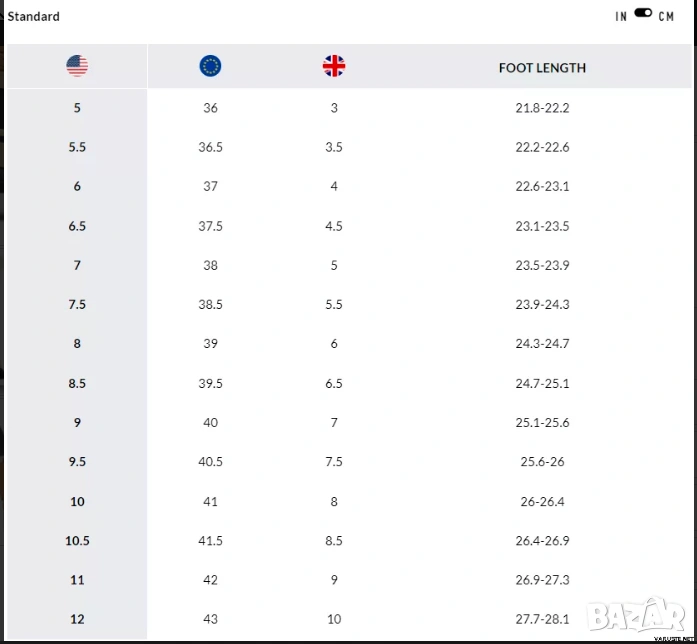
Task: Click EU size 36.5 cell
Action: tap(210, 147)
